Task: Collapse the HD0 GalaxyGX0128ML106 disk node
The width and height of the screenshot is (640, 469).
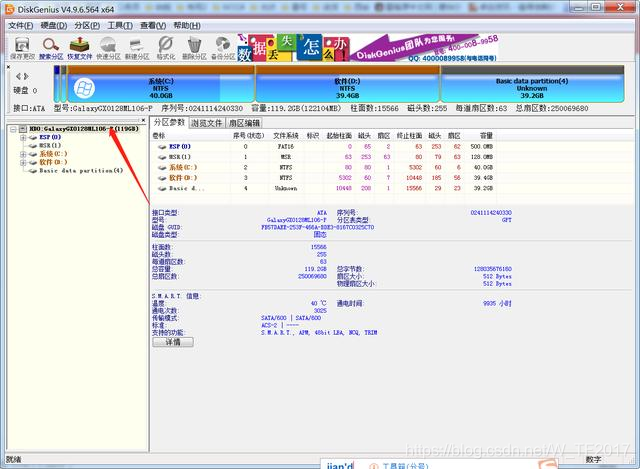Action: (13, 129)
